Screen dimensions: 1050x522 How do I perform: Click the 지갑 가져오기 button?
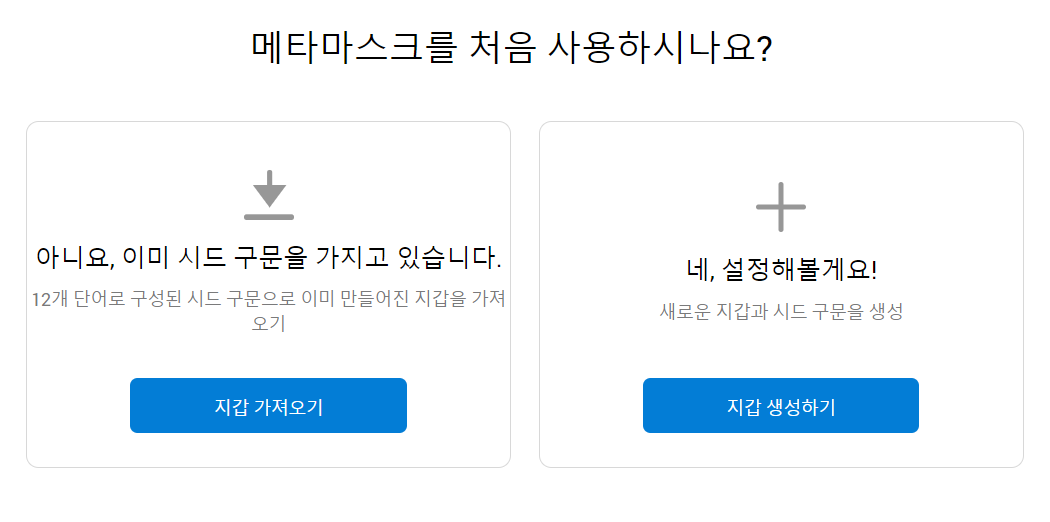(x=269, y=406)
